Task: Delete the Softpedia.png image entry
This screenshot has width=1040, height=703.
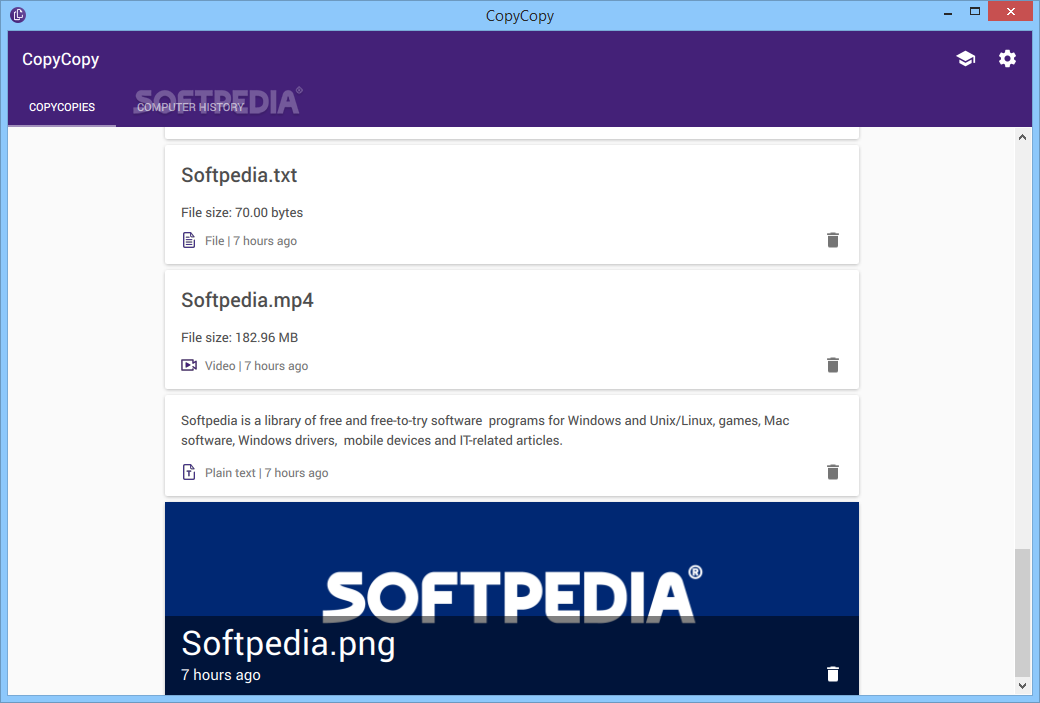Action: [832, 674]
